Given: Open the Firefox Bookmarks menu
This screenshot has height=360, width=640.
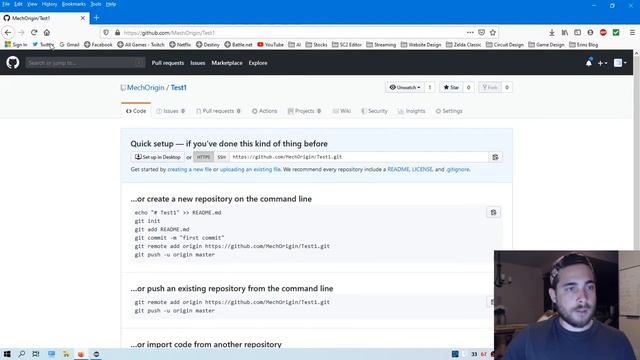Looking at the screenshot, I should [74, 4].
